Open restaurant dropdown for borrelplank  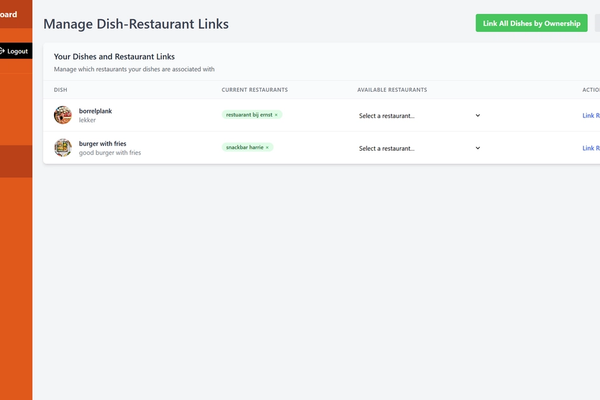[419, 116]
